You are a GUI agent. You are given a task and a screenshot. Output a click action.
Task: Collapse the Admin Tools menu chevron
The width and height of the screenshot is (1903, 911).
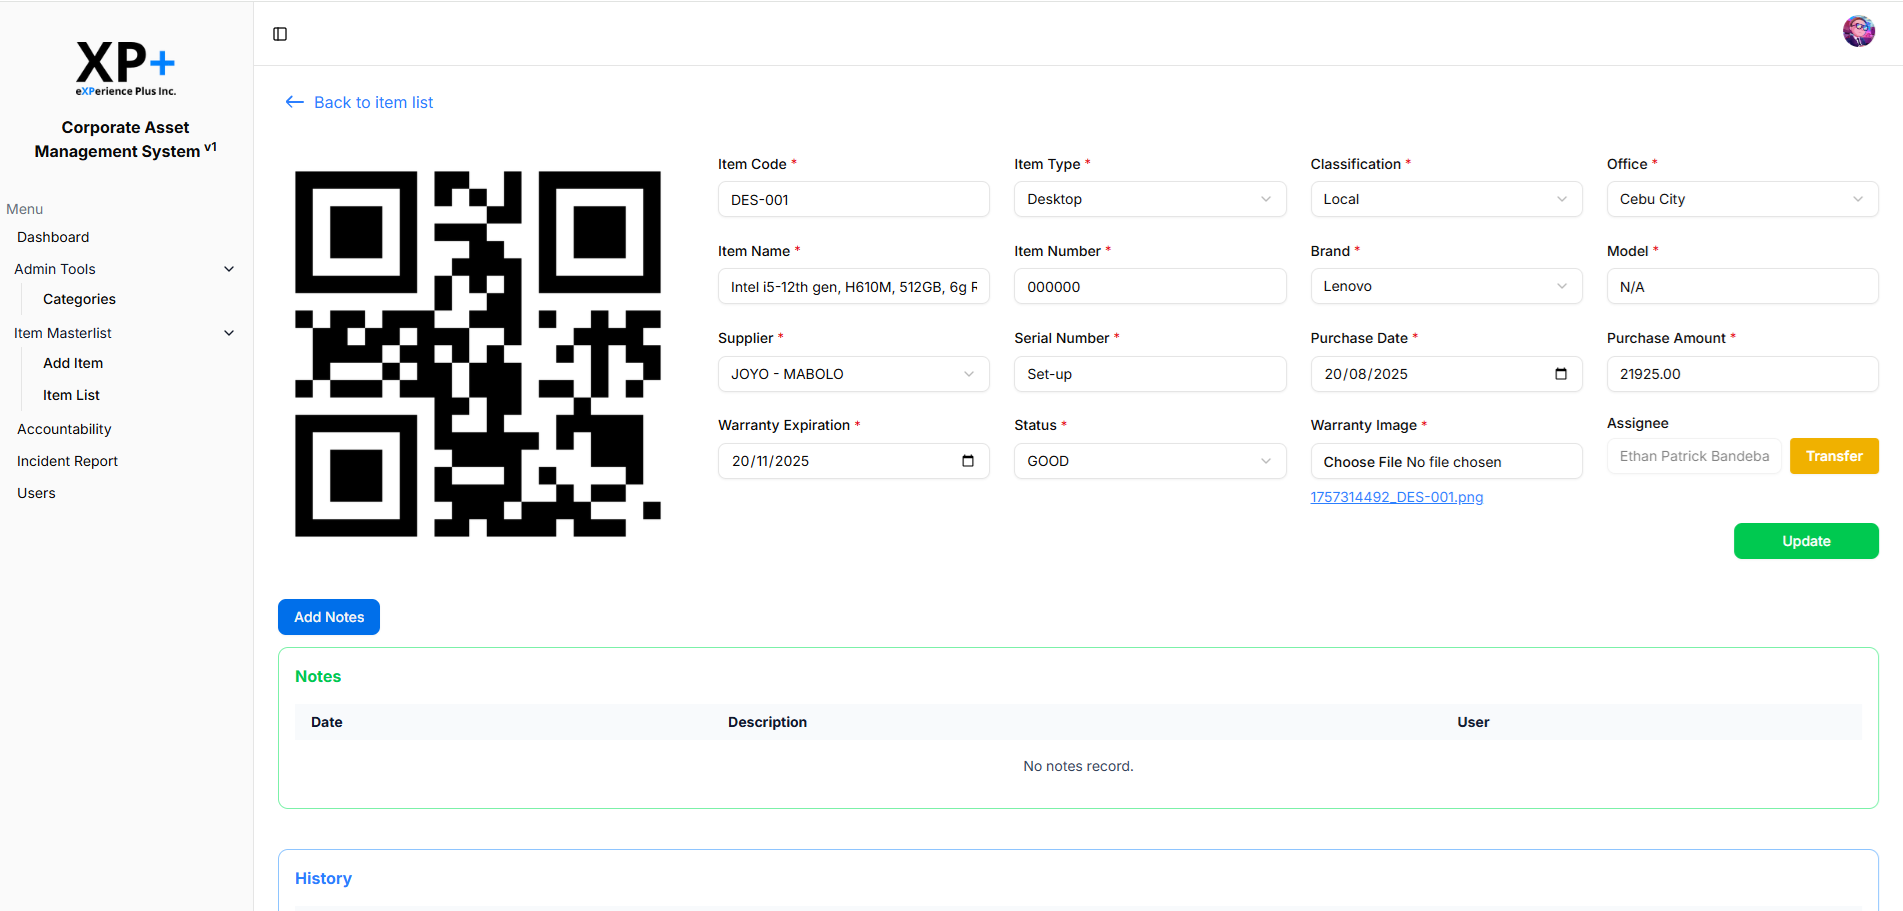pyautogui.click(x=229, y=269)
